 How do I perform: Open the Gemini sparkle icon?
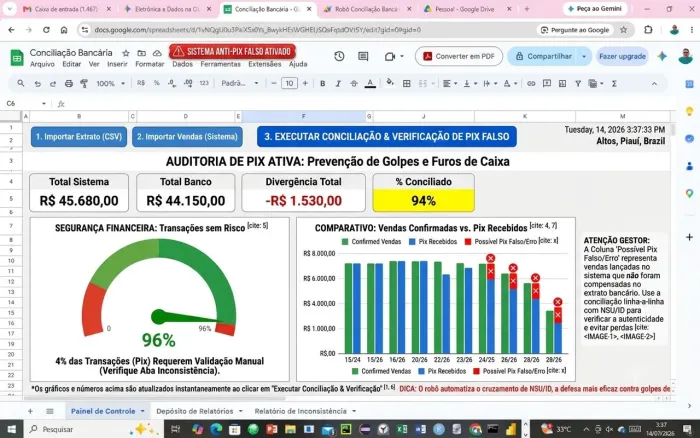pos(662,56)
